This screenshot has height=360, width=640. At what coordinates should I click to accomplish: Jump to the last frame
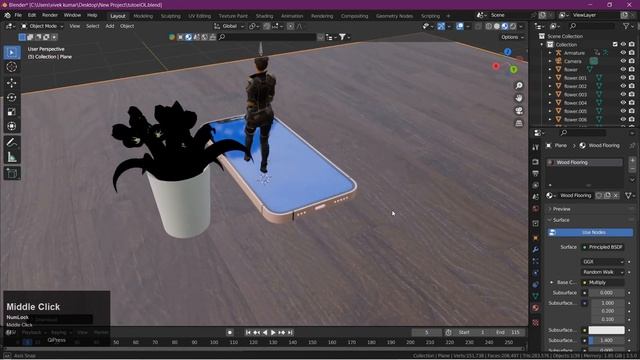290,333
